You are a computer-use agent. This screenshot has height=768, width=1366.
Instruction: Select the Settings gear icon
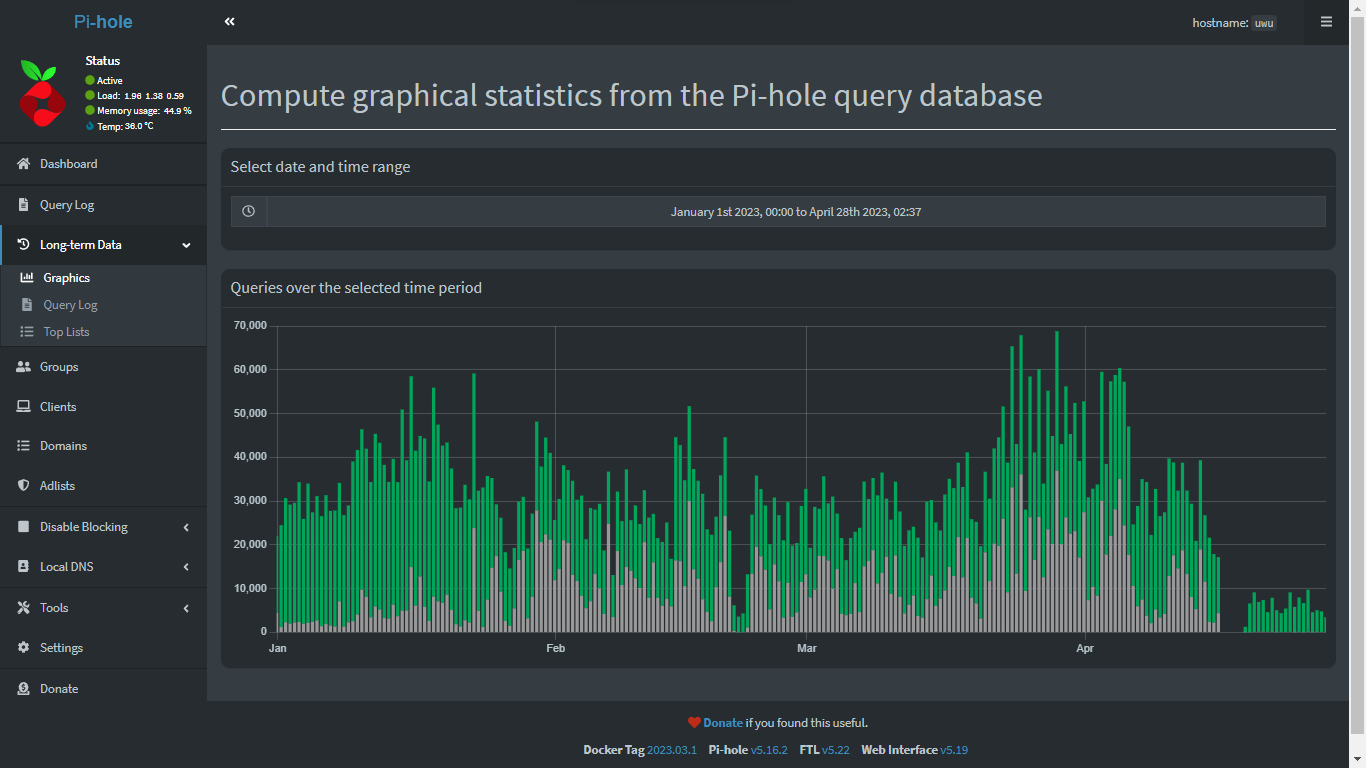pyautogui.click(x=24, y=648)
